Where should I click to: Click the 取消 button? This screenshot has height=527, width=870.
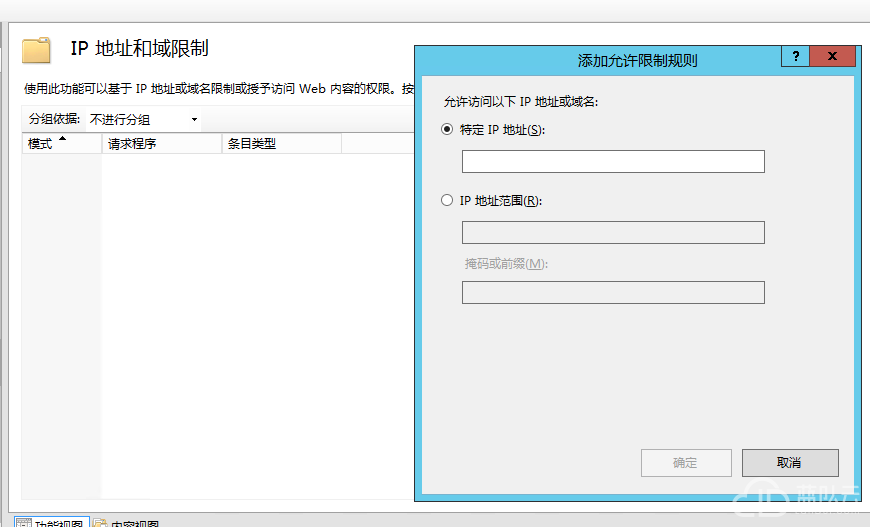pyautogui.click(x=790, y=463)
